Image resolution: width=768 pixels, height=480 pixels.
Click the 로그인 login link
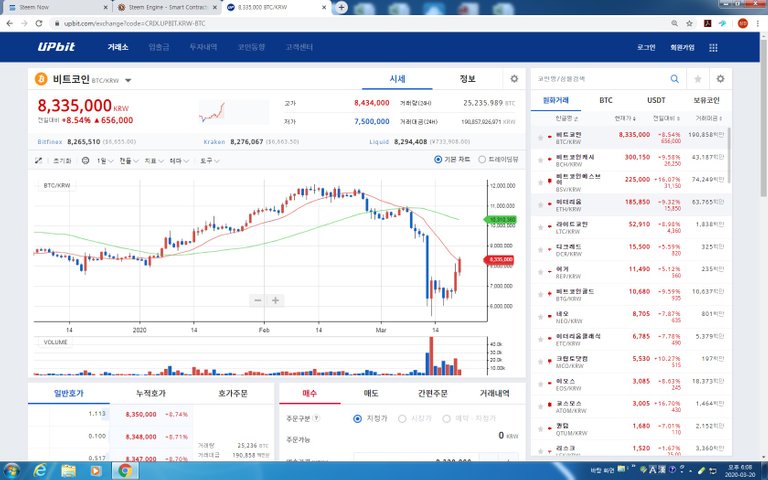(646, 47)
